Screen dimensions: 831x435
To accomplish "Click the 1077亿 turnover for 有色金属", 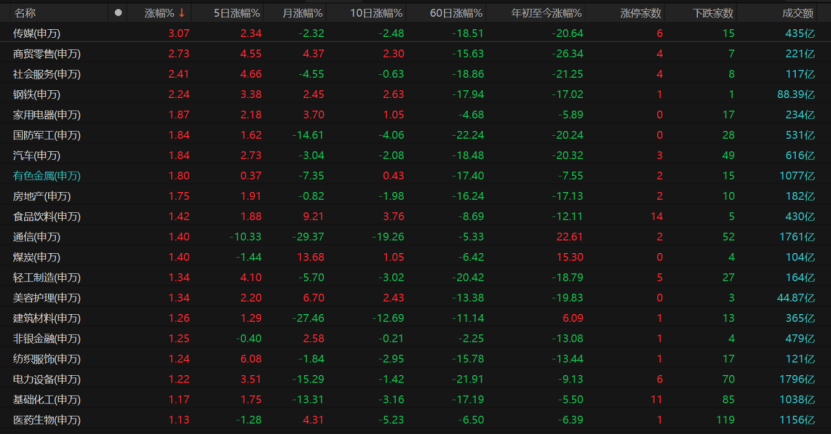I will [x=797, y=176].
